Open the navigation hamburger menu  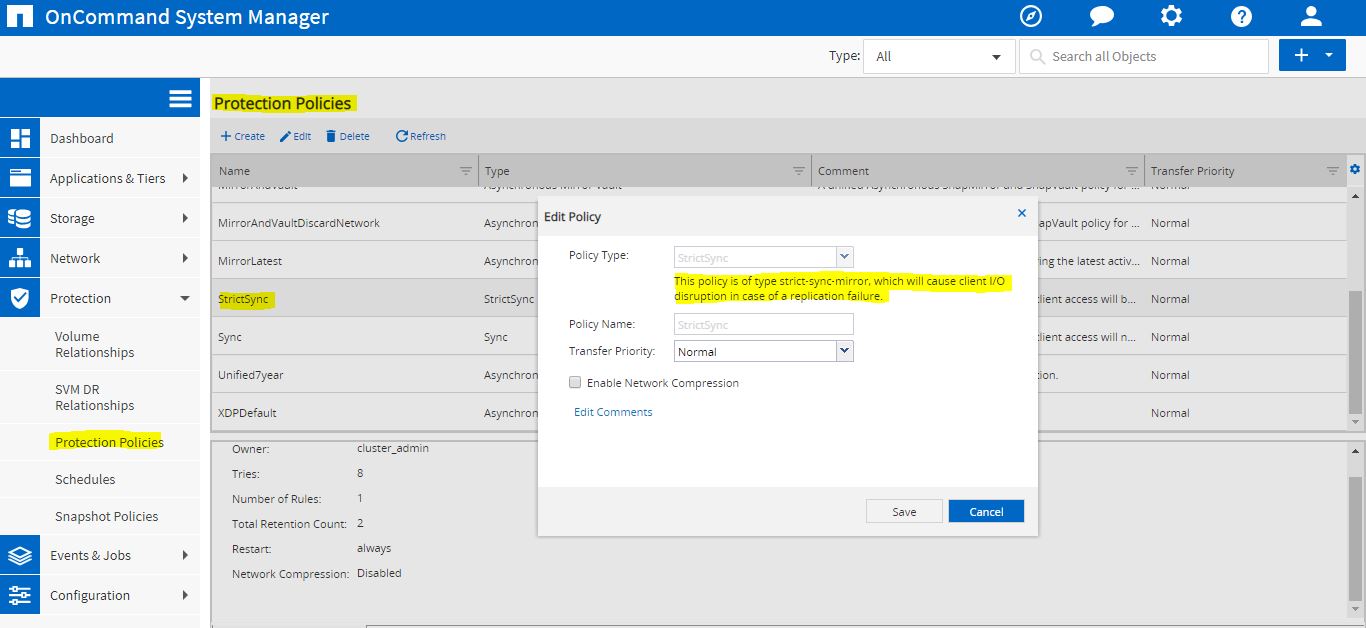(180, 98)
